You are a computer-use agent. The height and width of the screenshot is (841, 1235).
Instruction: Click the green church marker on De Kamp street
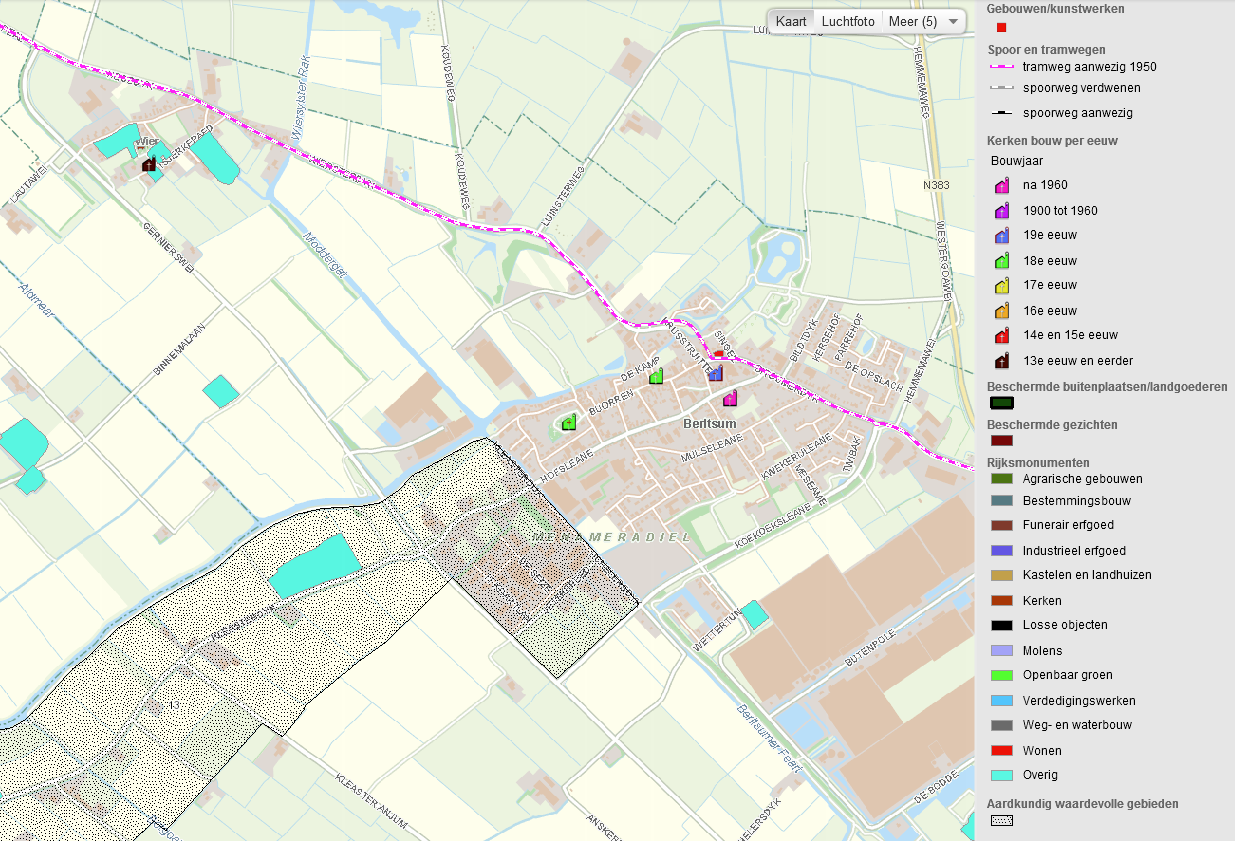[x=654, y=378]
